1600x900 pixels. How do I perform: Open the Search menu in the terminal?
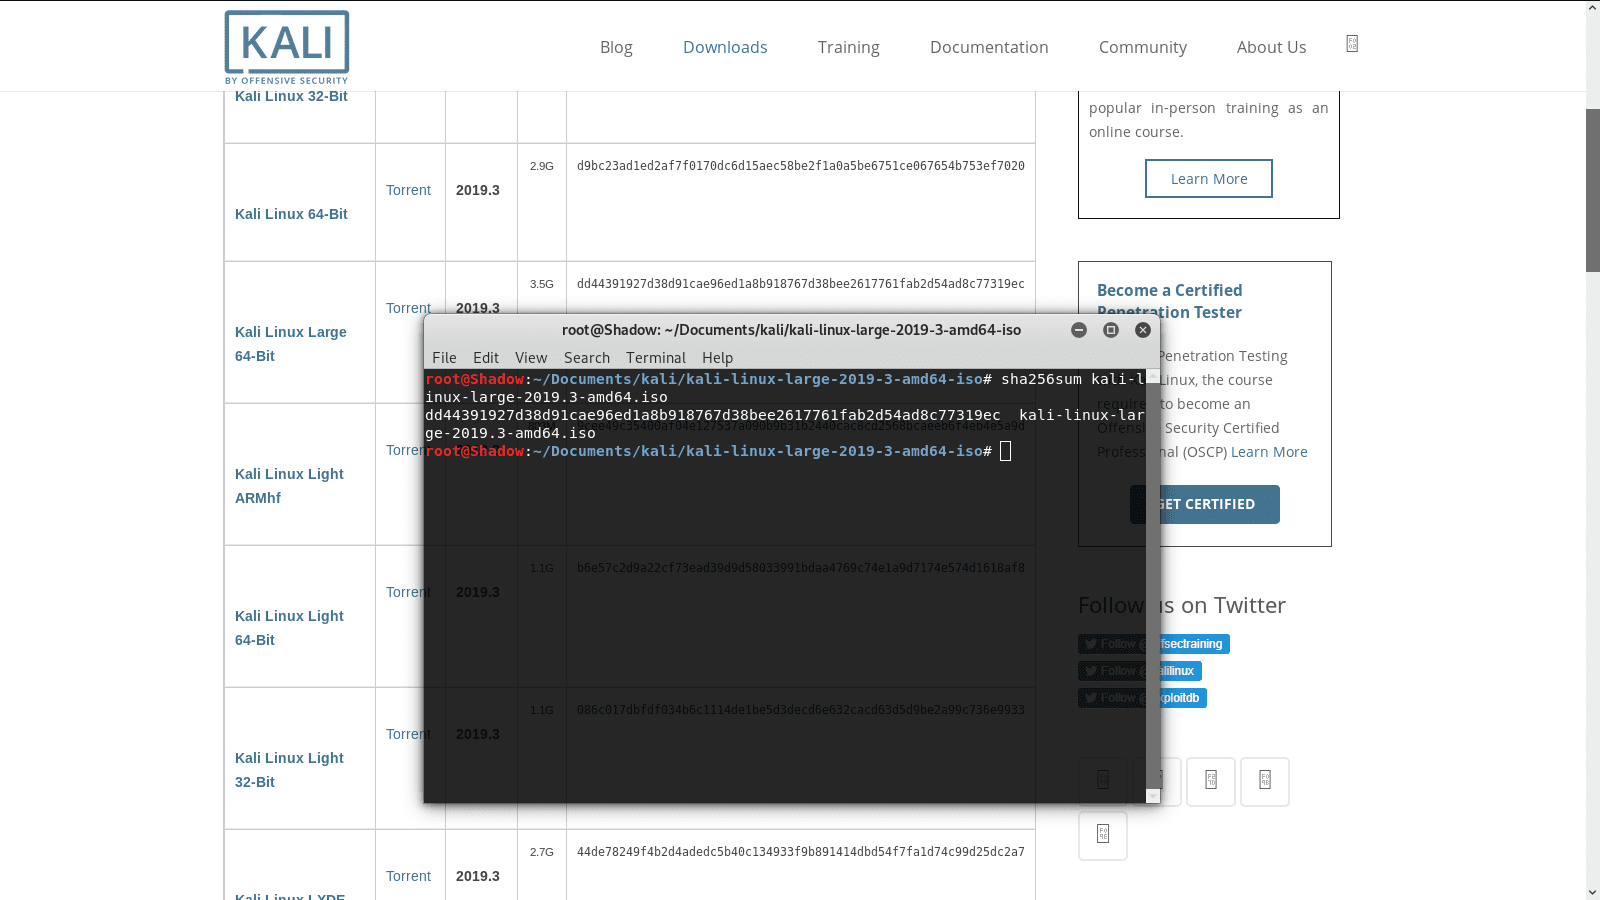587,358
